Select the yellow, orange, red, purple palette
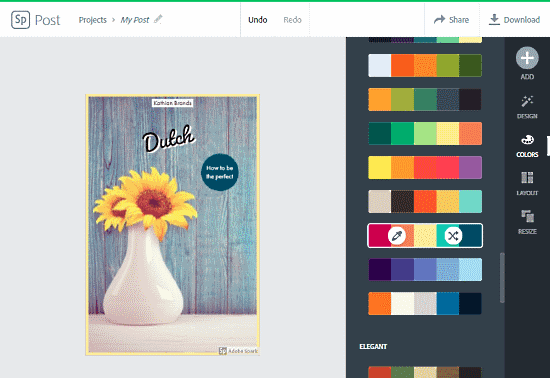The height and width of the screenshot is (378, 550). coord(425,168)
